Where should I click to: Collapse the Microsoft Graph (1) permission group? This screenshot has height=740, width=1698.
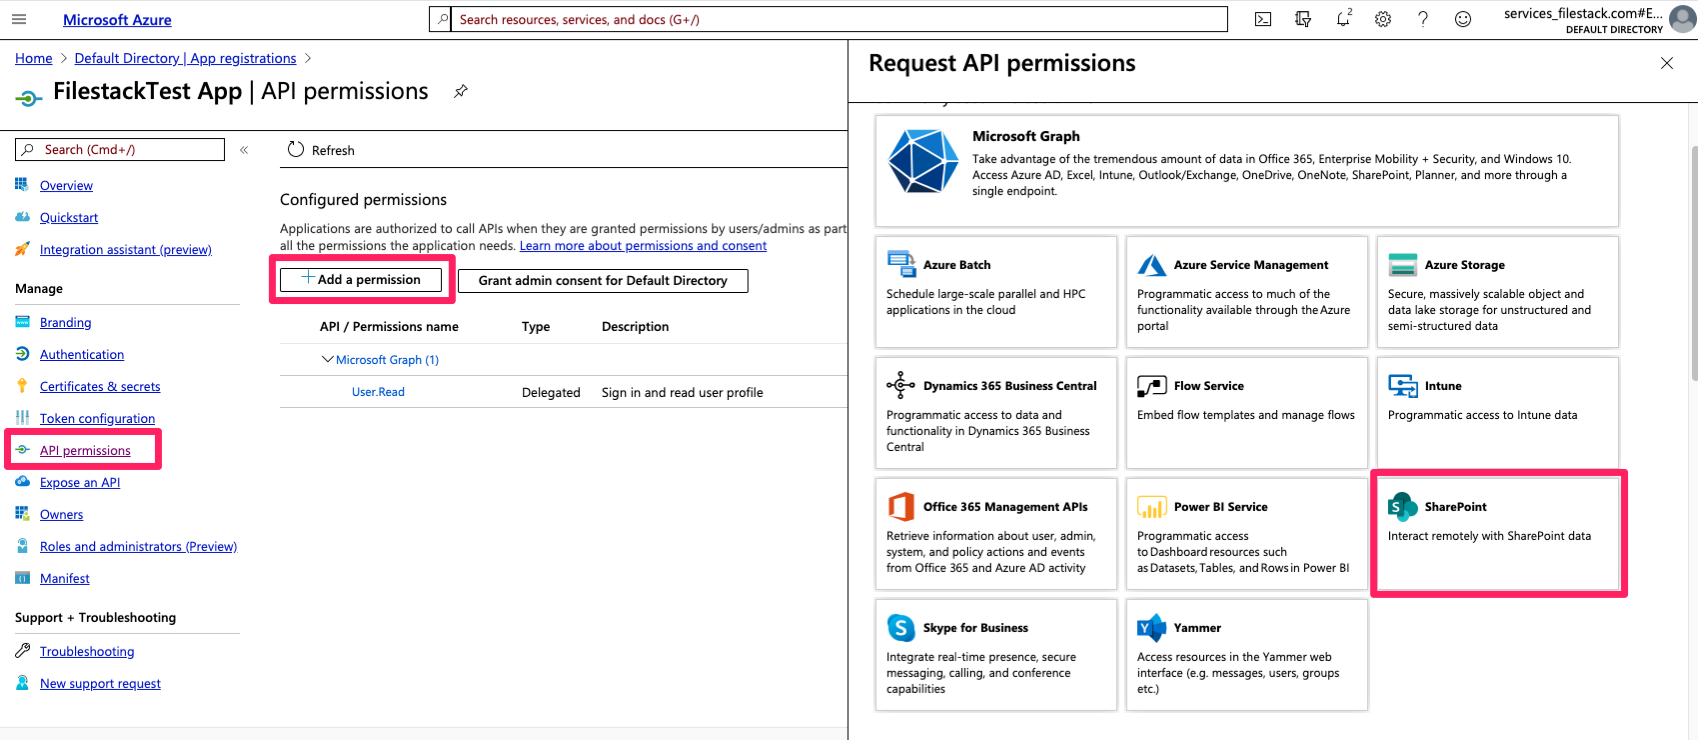(x=327, y=359)
